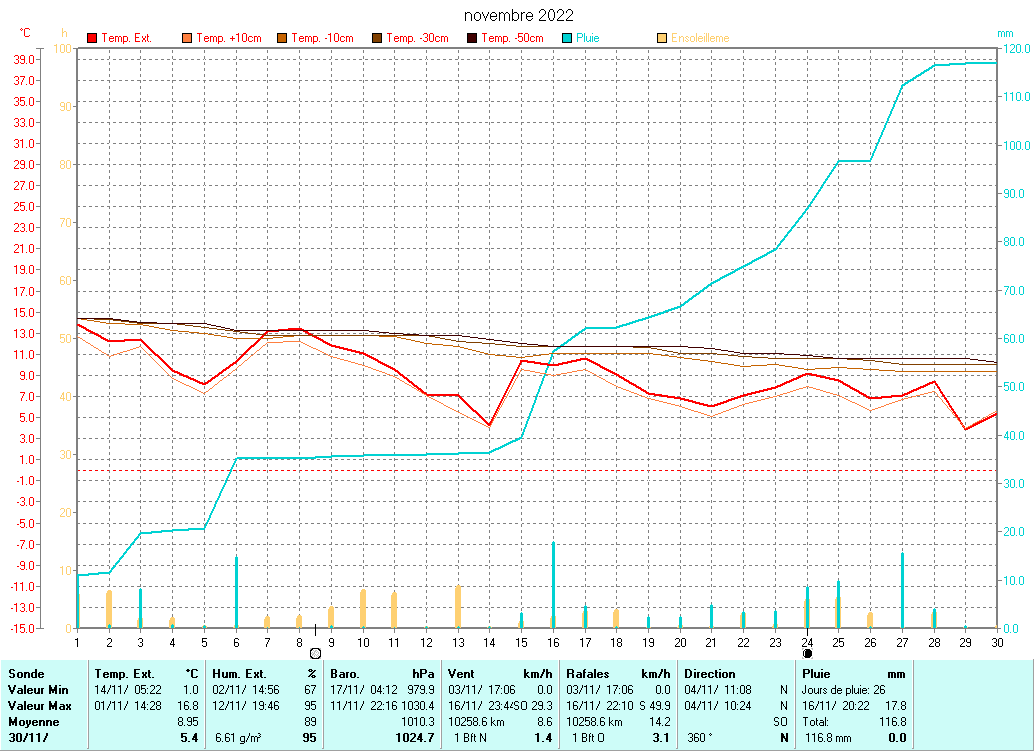Click the 'Hum. Ext.' column header

click(238, 674)
